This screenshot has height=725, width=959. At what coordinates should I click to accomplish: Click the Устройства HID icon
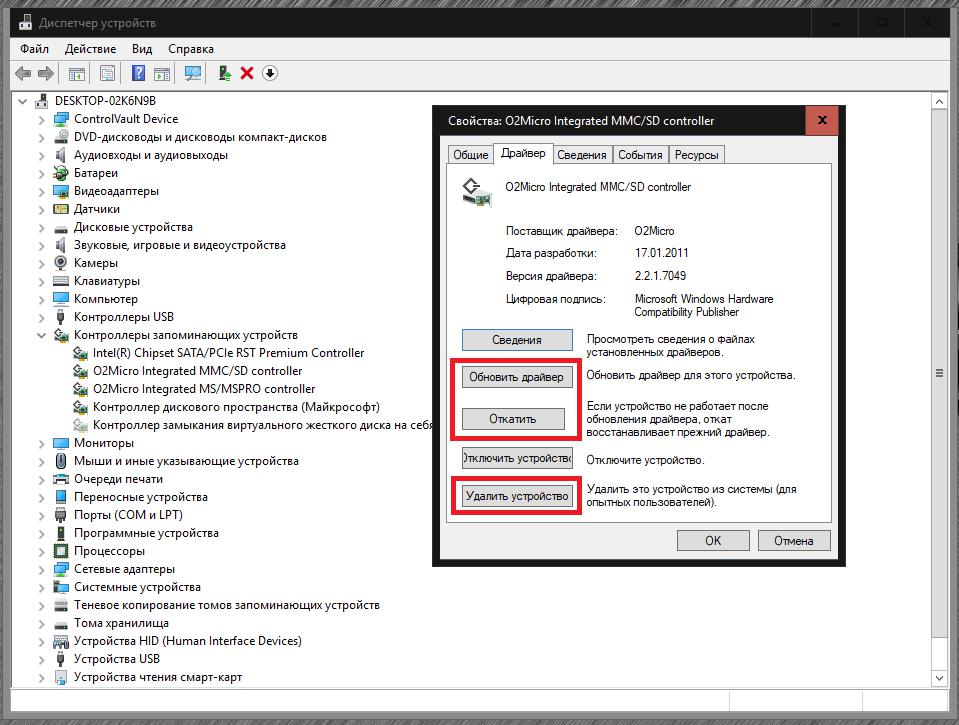click(61, 641)
